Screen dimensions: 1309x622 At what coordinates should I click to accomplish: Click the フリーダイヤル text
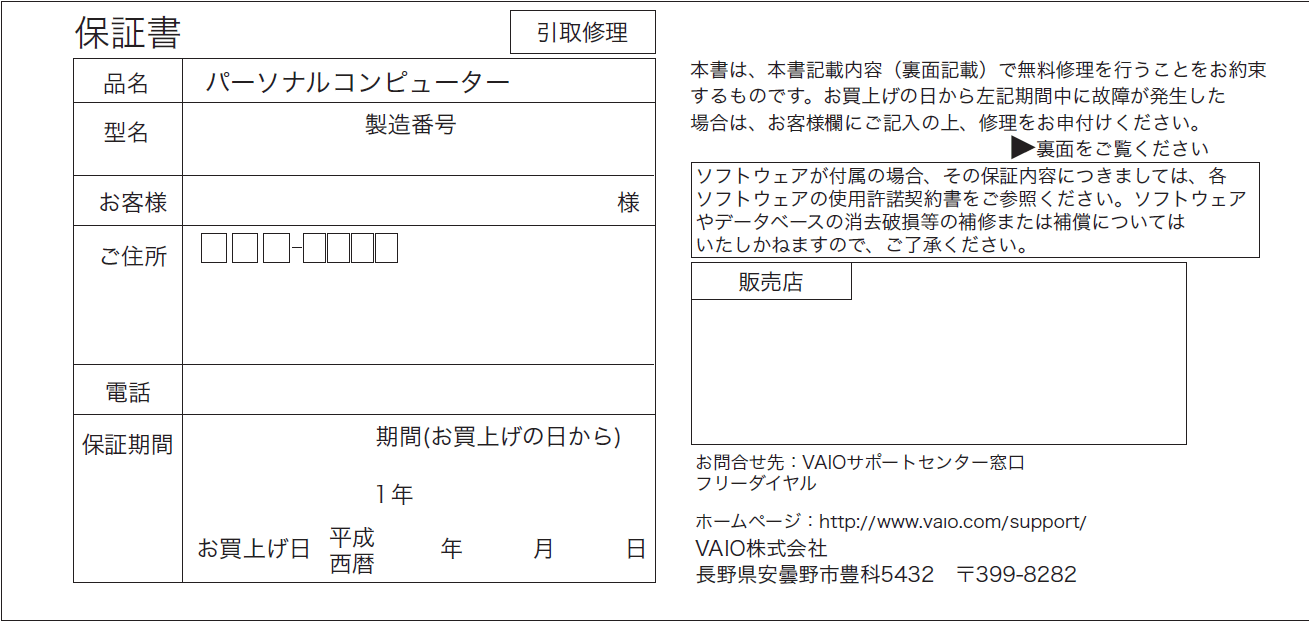click(756, 483)
